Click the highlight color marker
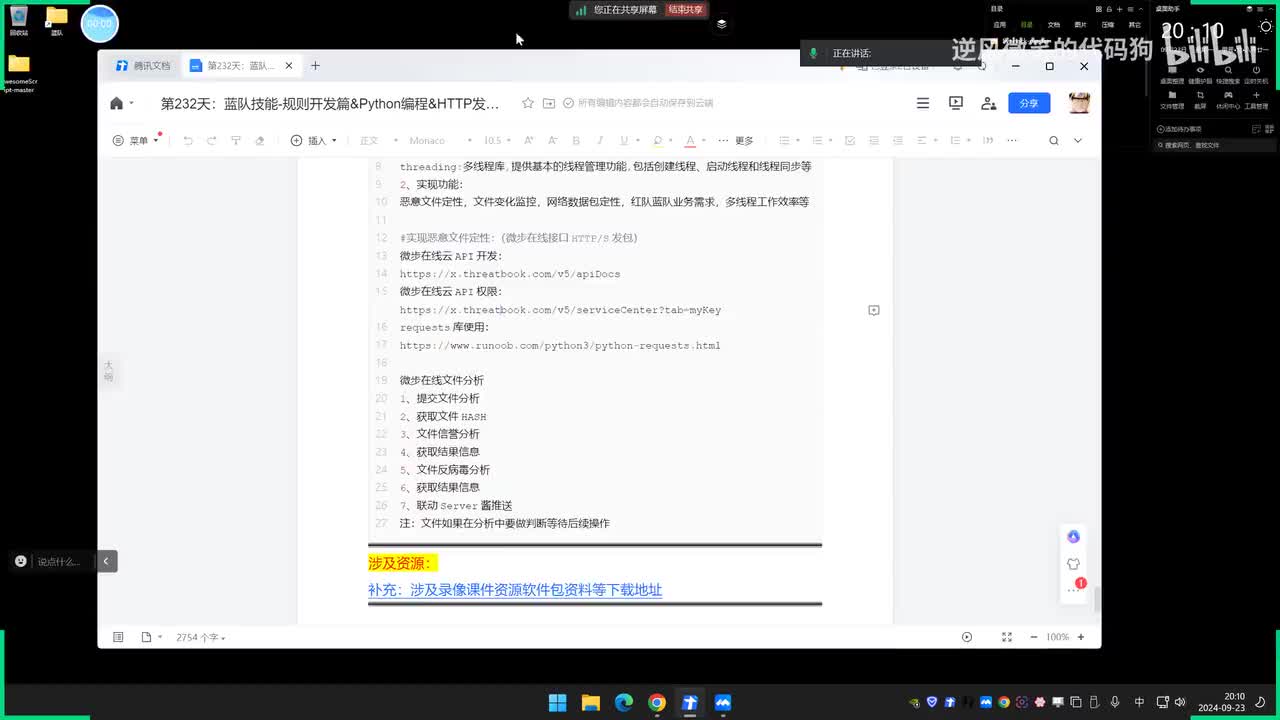The image size is (1280, 720). click(657, 141)
